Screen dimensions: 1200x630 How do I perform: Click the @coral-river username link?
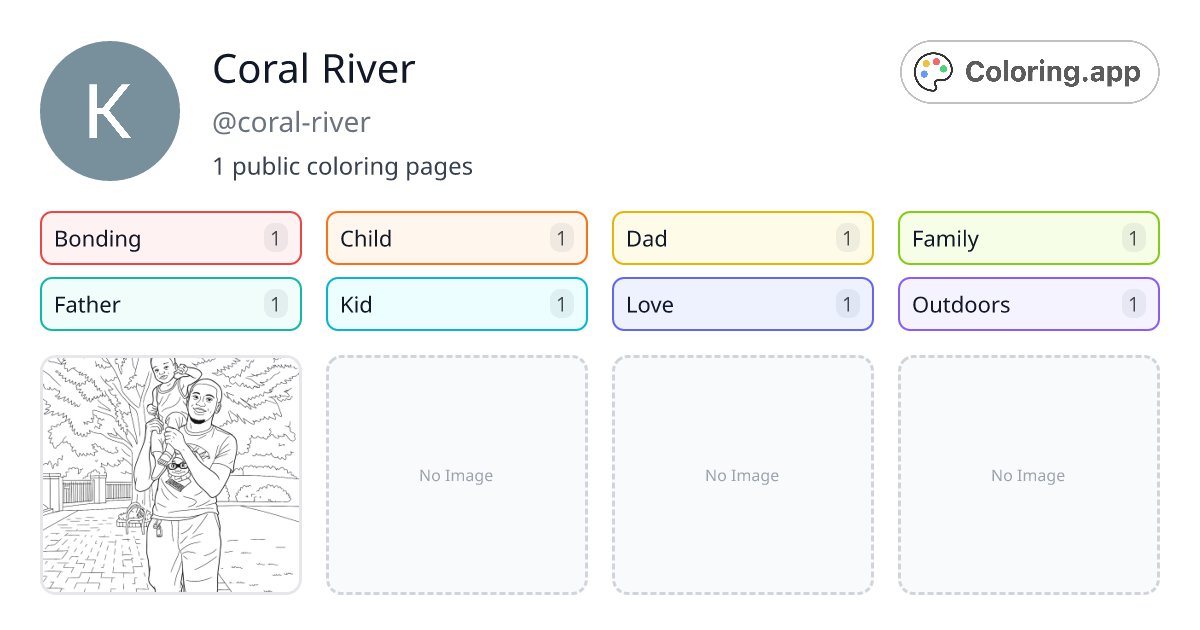pos(291,122)
